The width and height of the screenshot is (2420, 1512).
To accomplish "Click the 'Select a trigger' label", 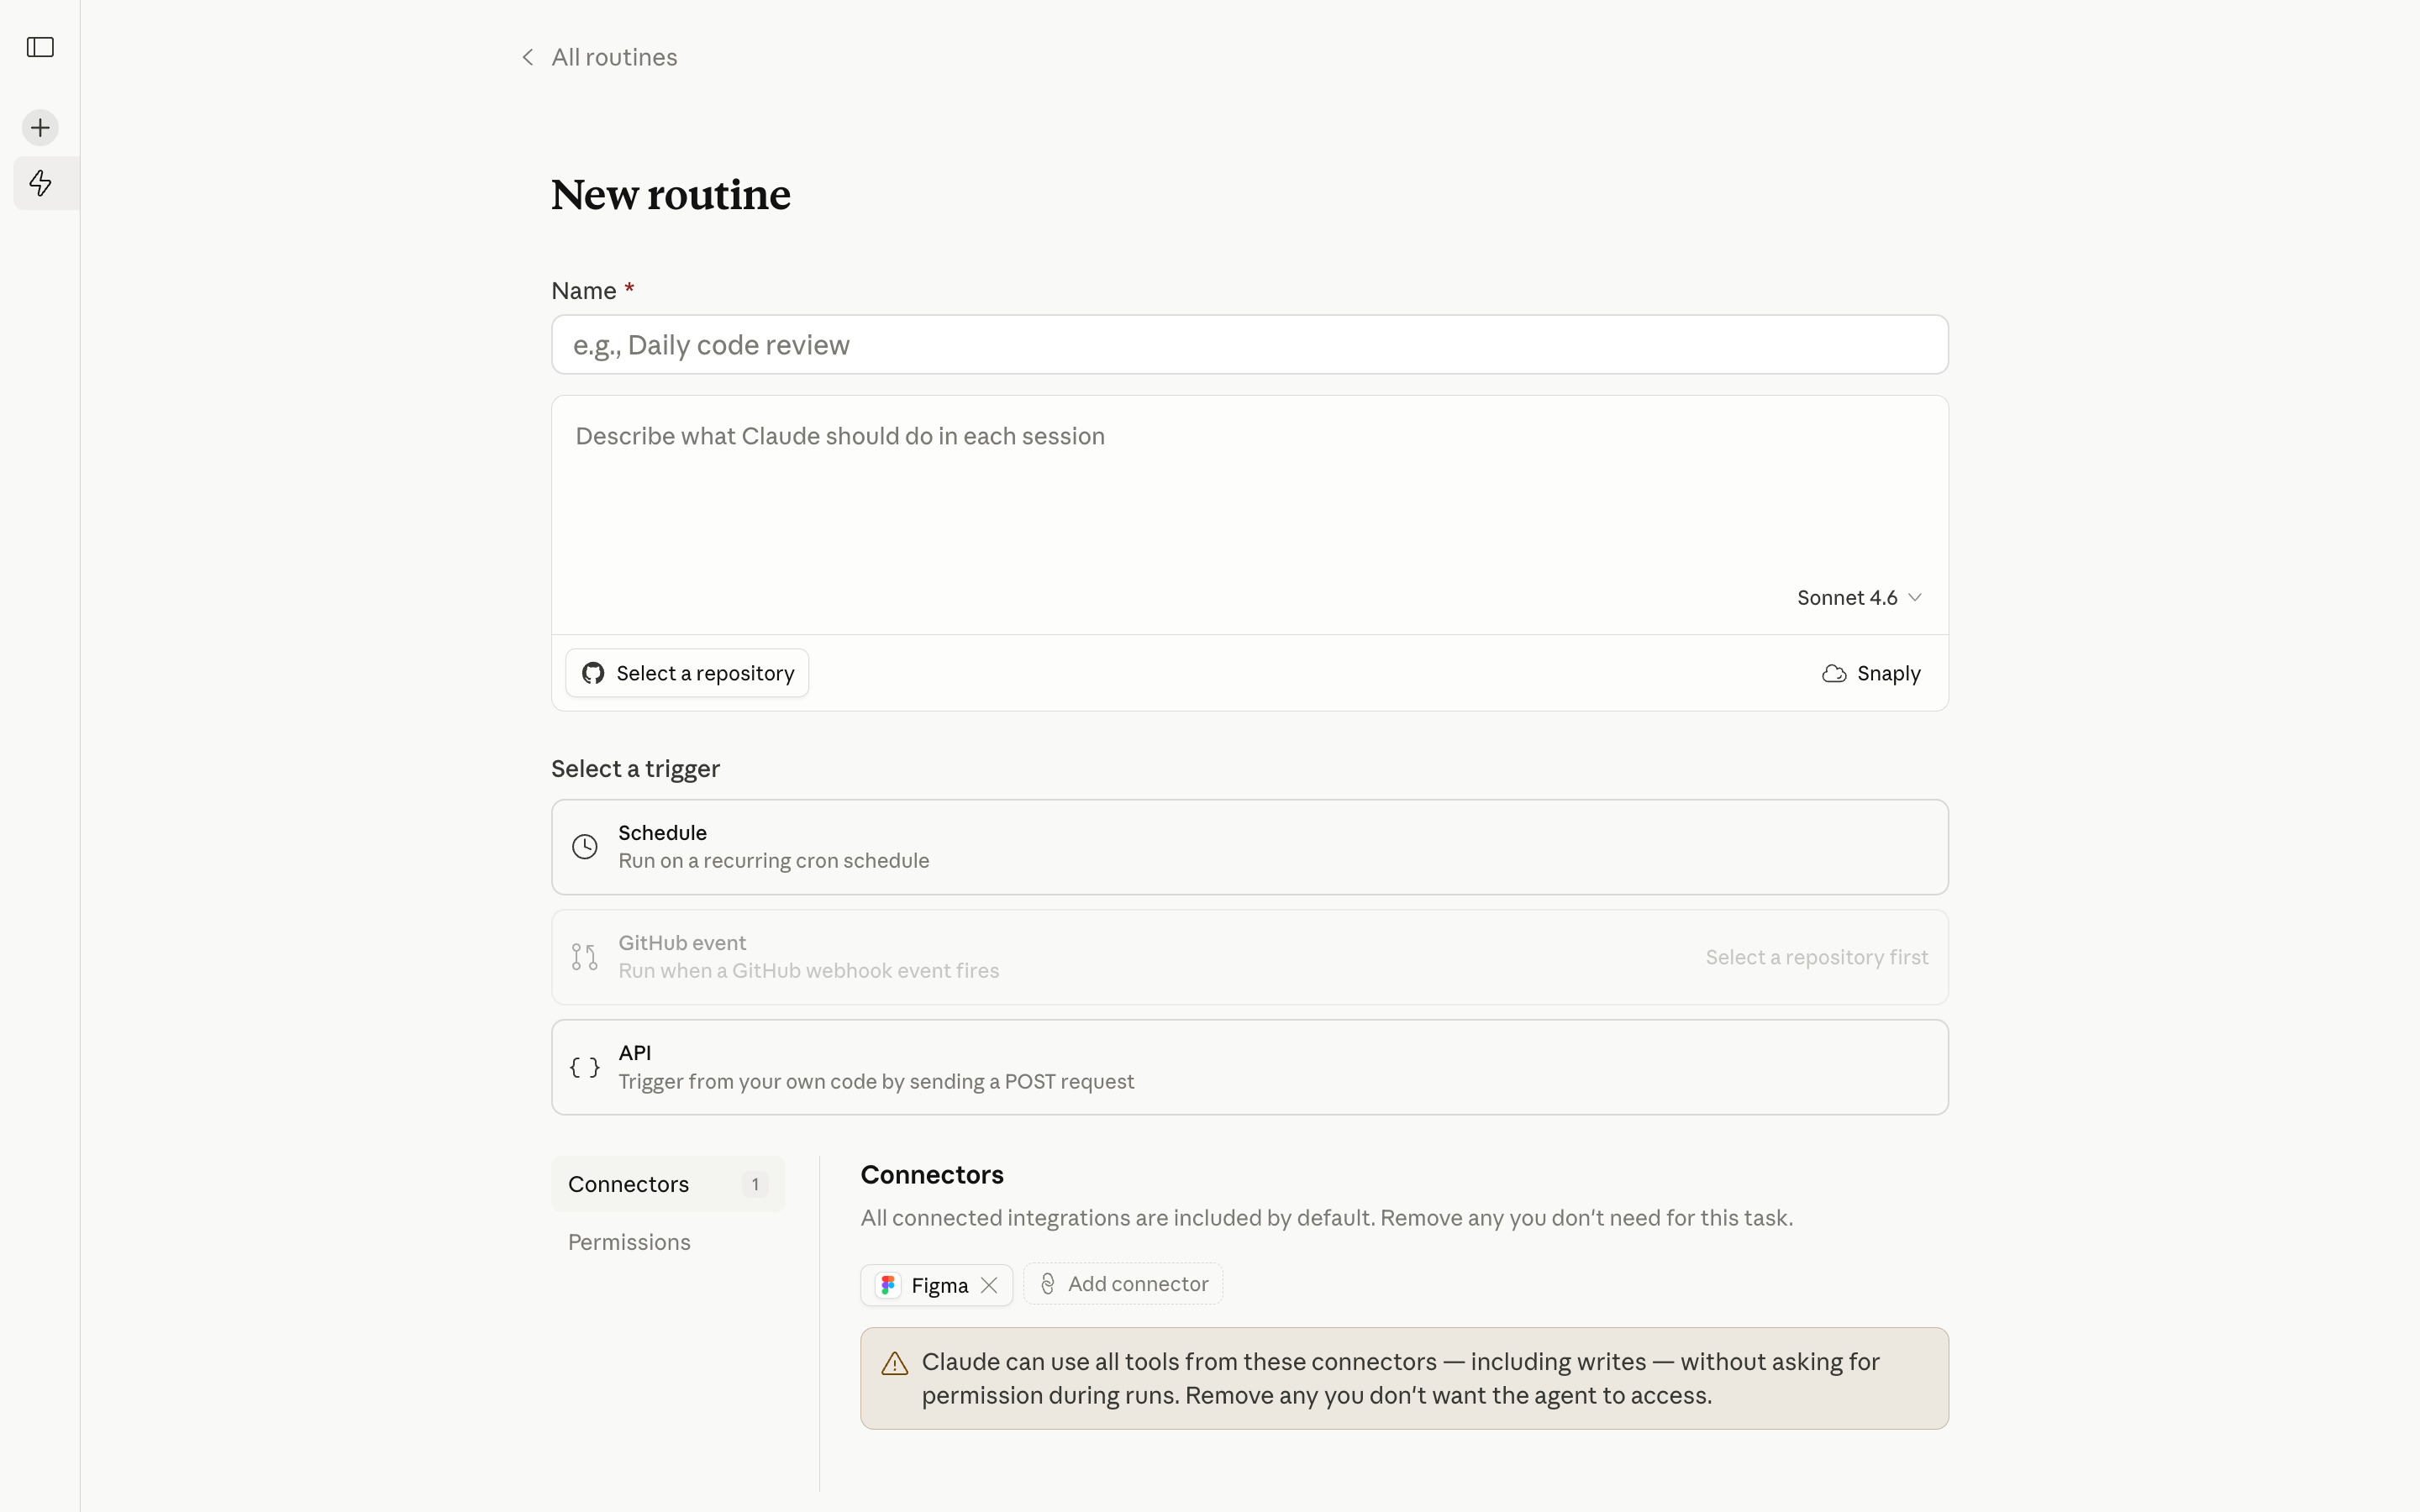I will point(636,768).
